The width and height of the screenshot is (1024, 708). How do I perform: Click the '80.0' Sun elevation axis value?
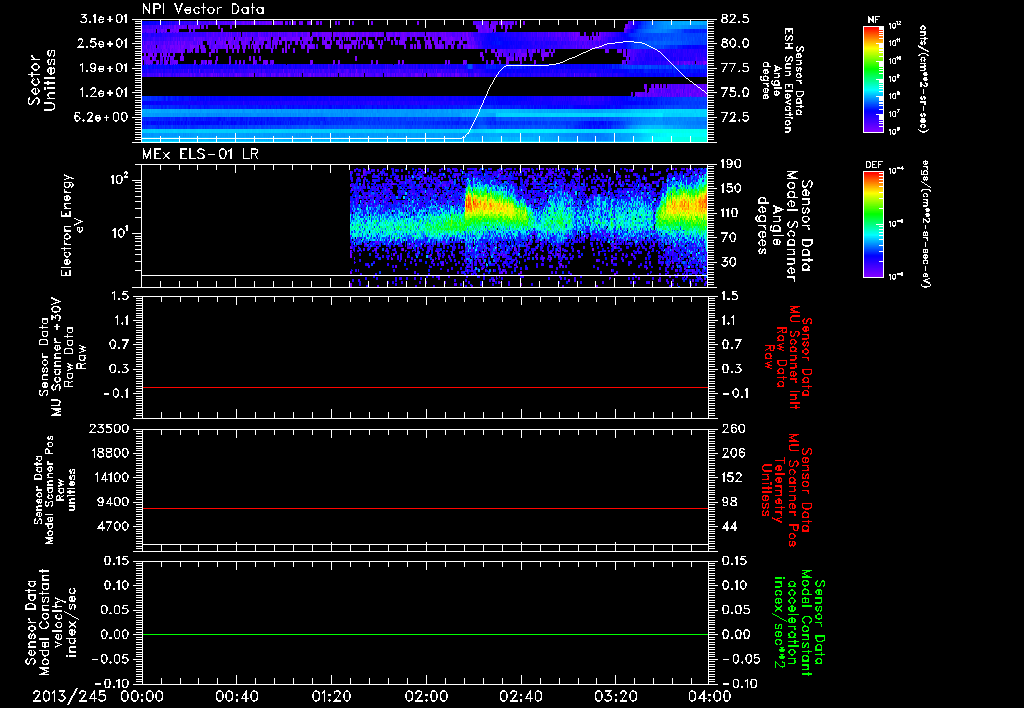[x=735, y=43]
